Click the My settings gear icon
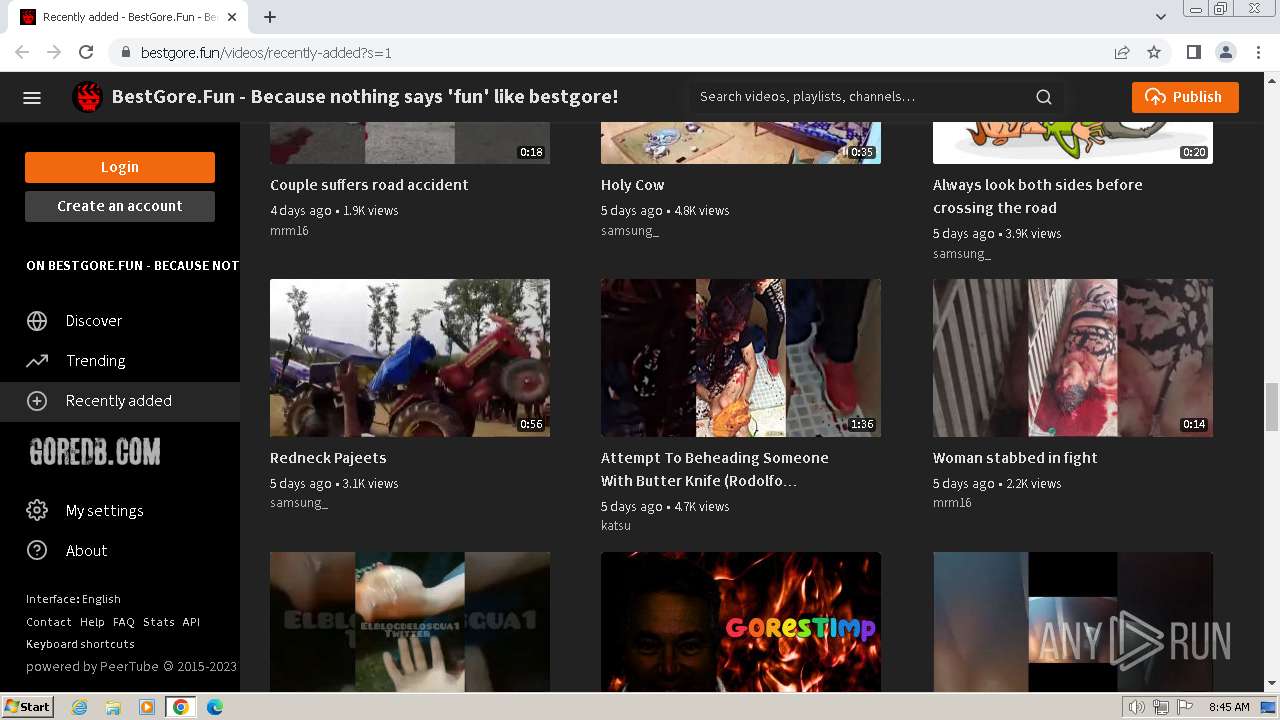The width and height of the screenshot is (1280, 720). (37, 511)
